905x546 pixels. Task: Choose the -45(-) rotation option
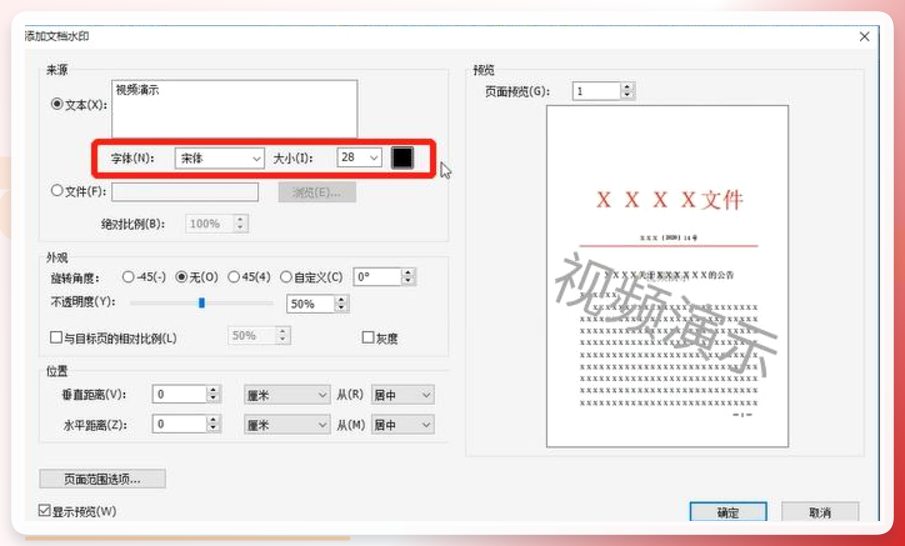click(128, 277)
